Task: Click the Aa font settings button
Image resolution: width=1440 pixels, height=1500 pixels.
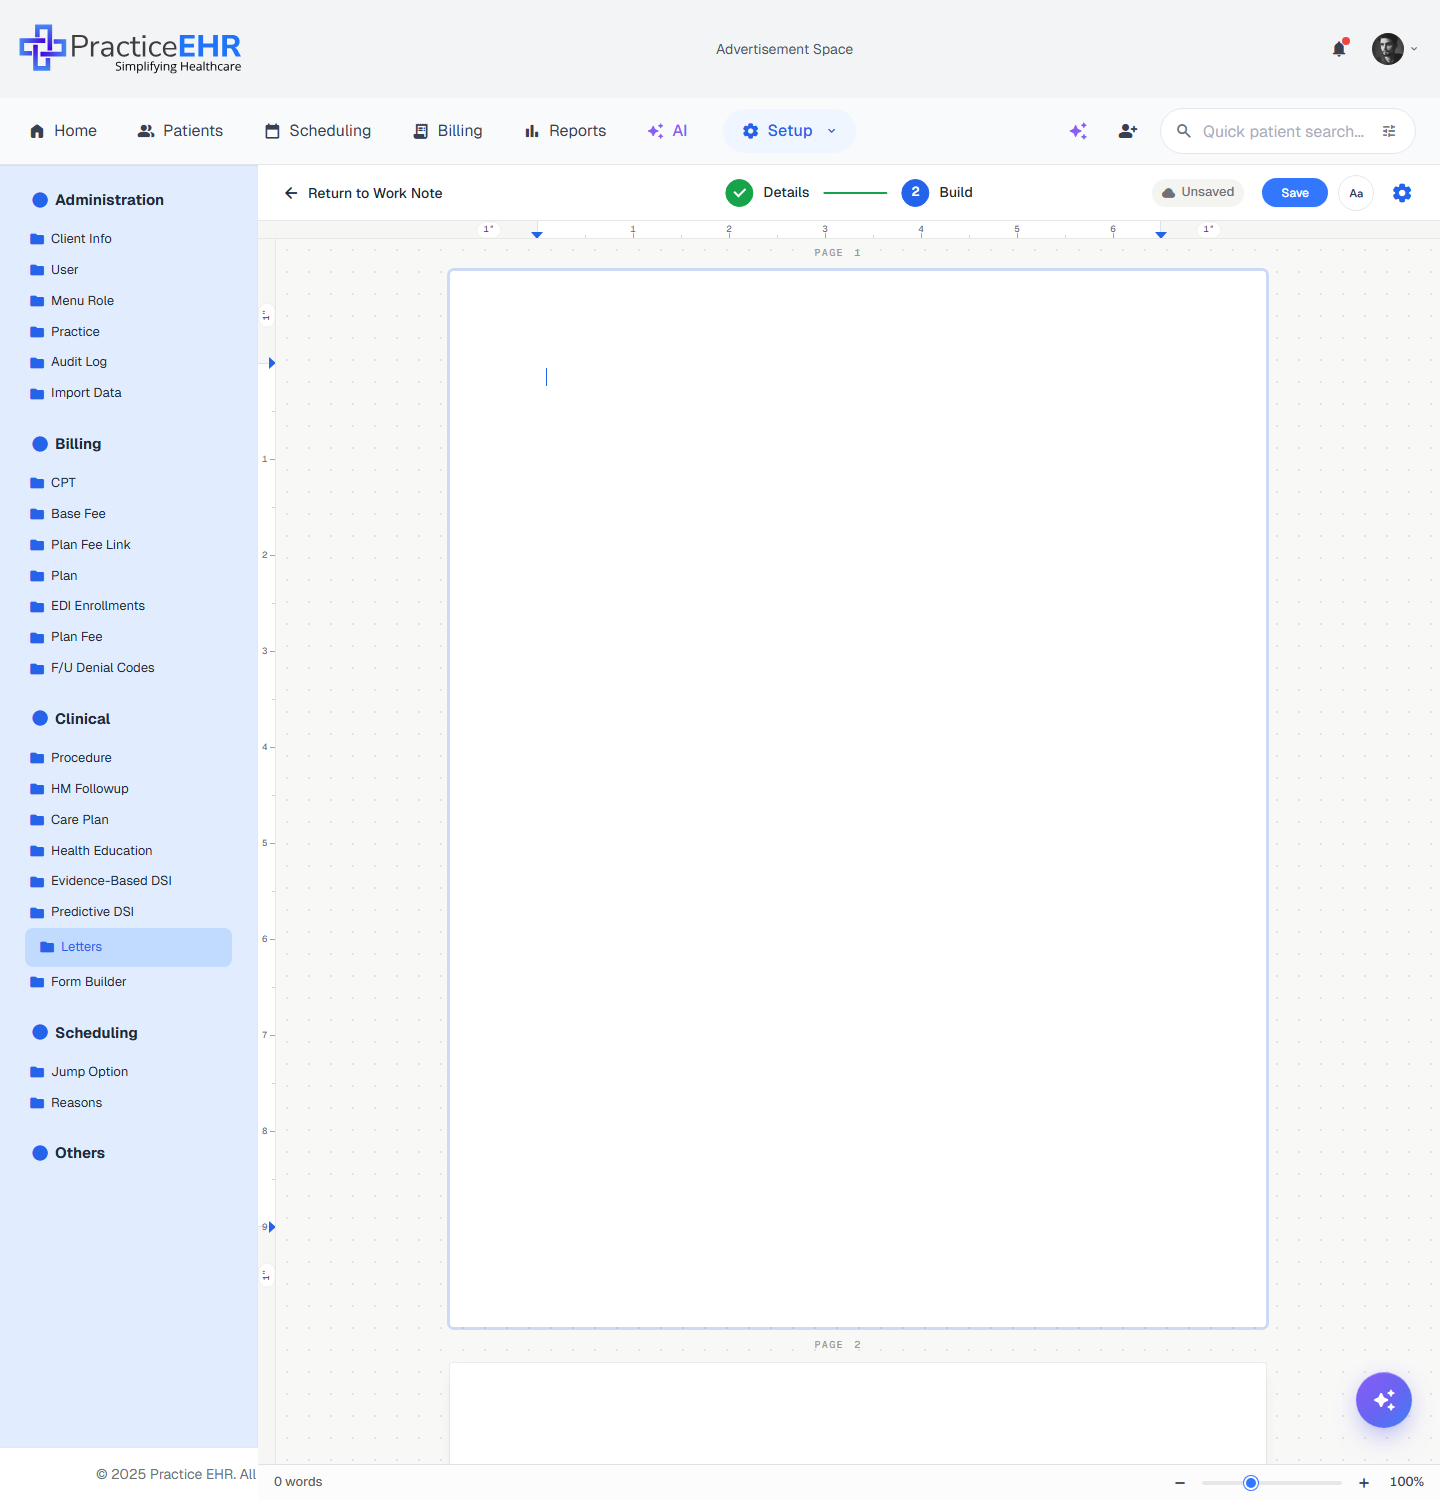Action: click(1356, 193)
